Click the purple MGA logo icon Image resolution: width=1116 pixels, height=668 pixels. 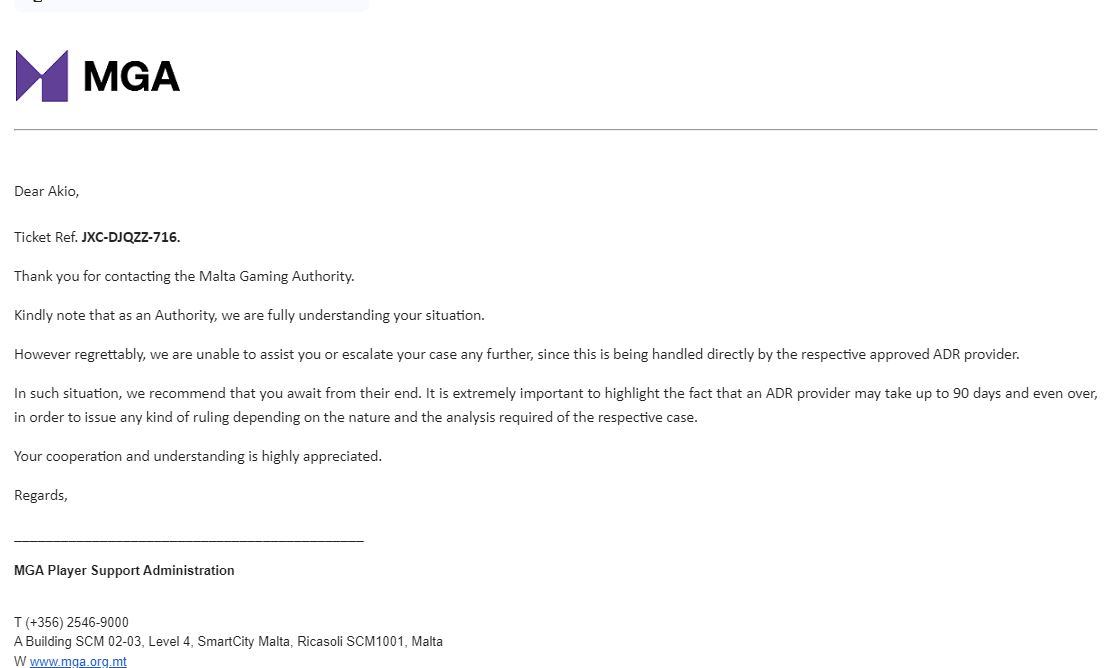tap(42, 76)
